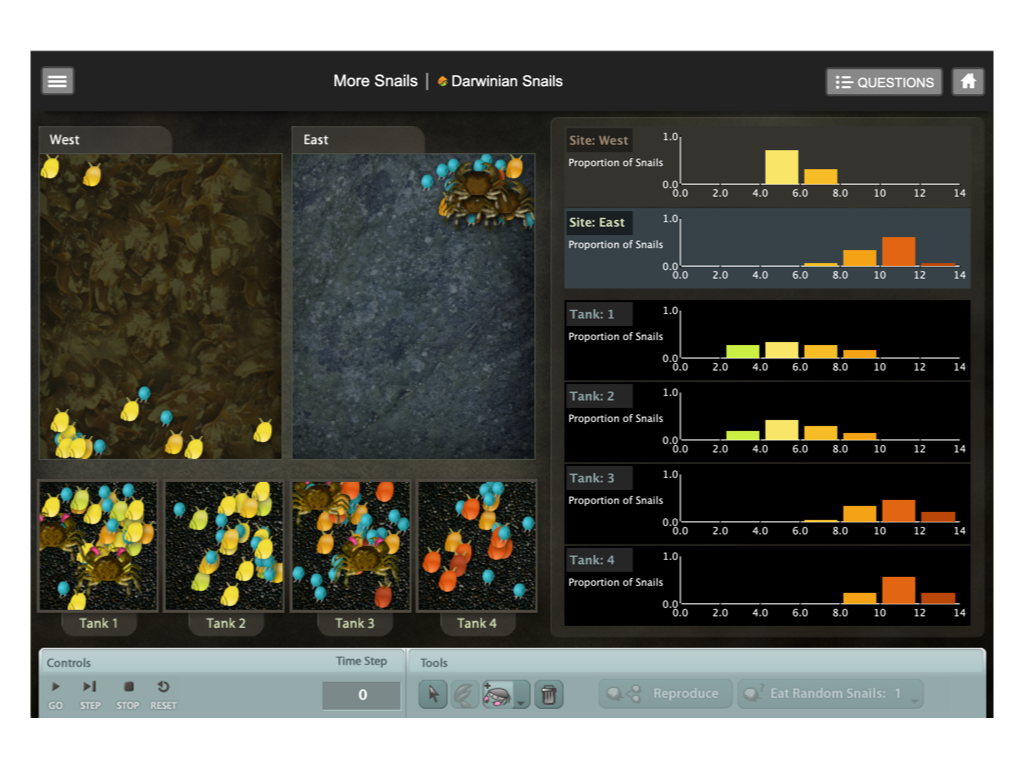Click the trash can delete tool
The image size is (1024, 768).
(548, 695)
